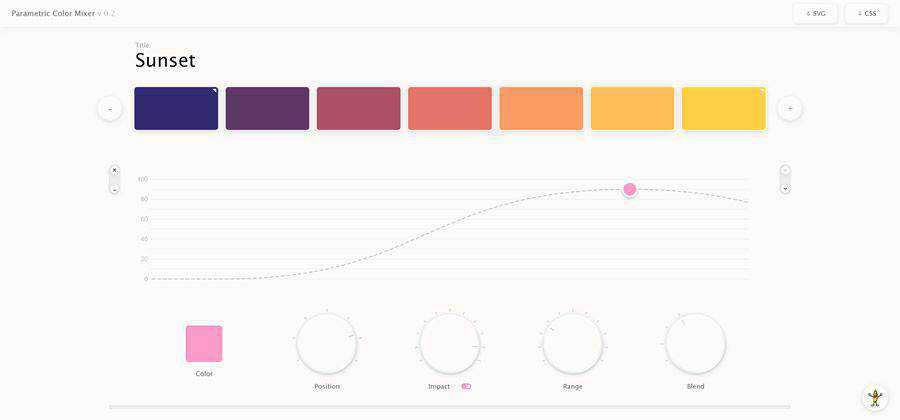Click the pink control point on curve
This screenshot has width=900, height=420.
click(x=630, y=189)
